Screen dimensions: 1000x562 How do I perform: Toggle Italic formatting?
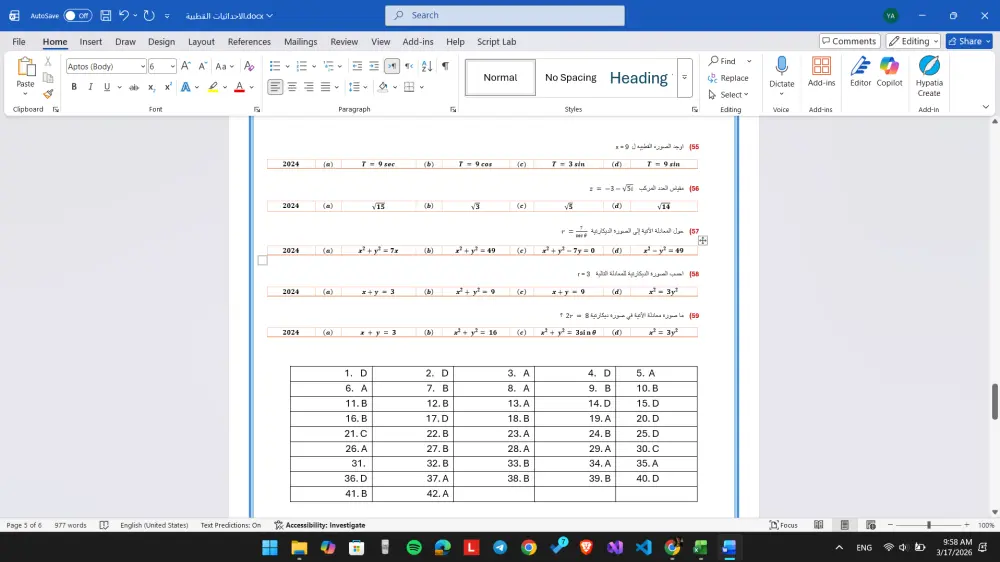click(x=91, y=87)
